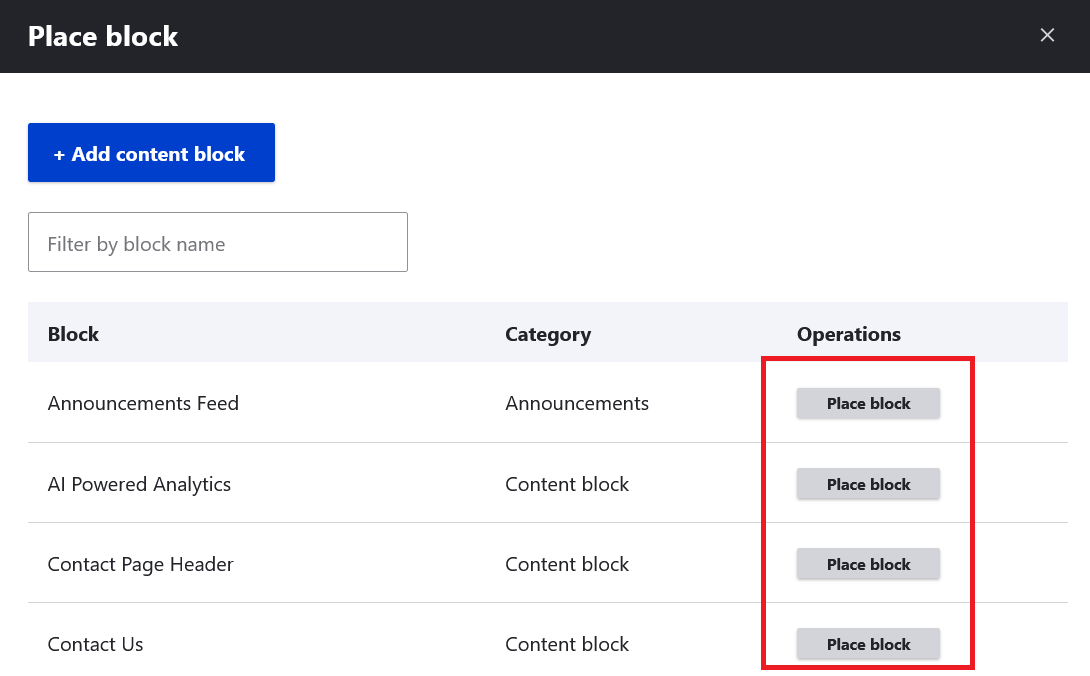
Task: Select the Block column header
Action: (73, 333)
